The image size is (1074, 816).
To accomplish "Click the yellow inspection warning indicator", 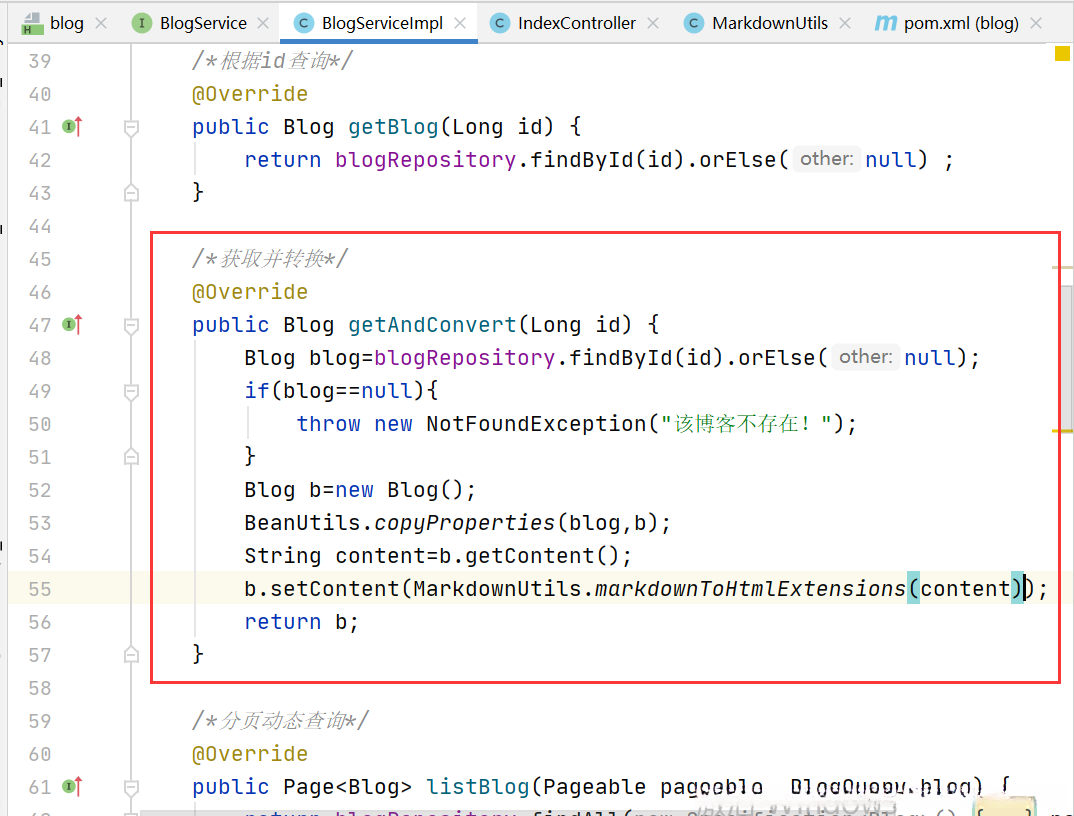I will pos(1062,53).
